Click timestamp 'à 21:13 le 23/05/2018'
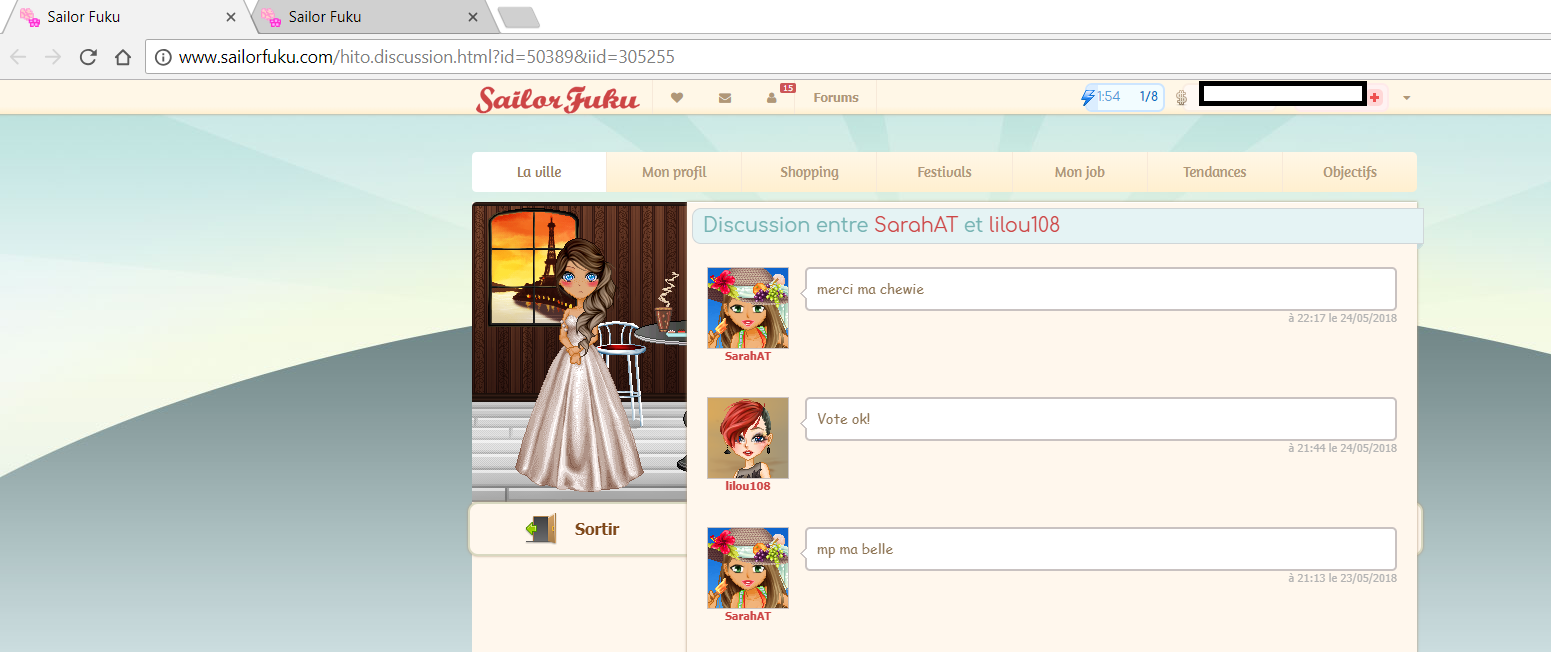 click(x=1342, y=578)
